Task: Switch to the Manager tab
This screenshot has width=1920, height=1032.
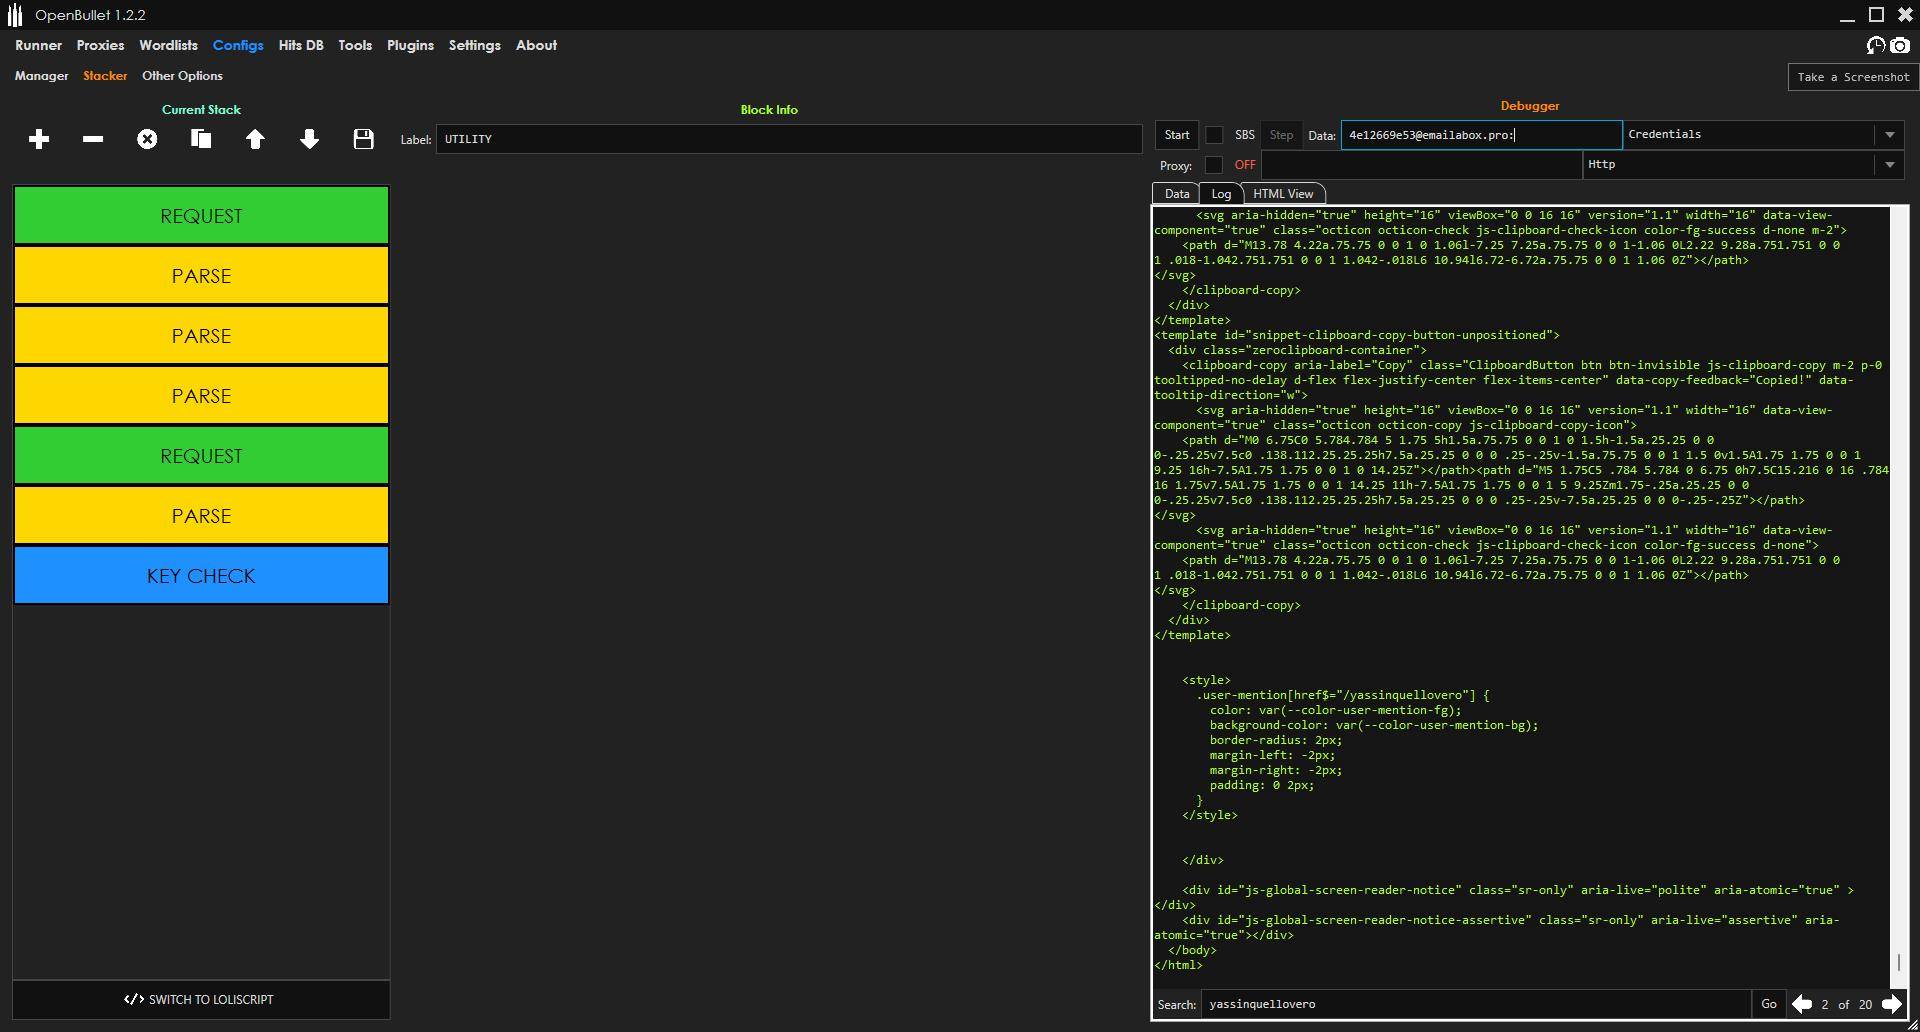Action: pyautogui.click(x=41, y=76)
